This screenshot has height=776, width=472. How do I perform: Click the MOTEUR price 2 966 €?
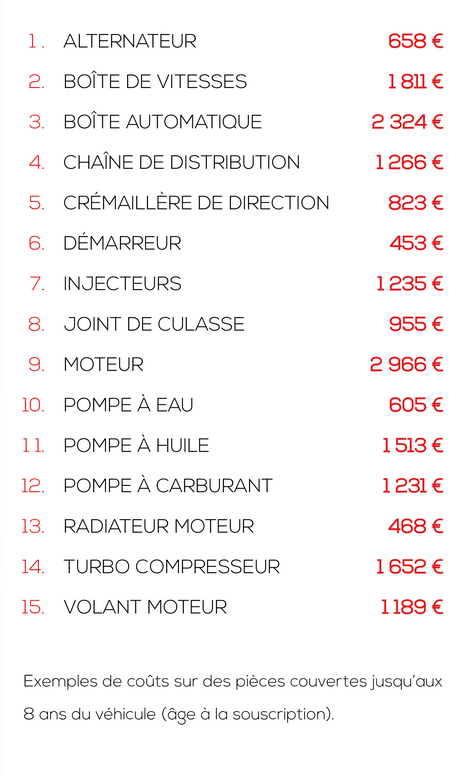[x=406, y=365]
